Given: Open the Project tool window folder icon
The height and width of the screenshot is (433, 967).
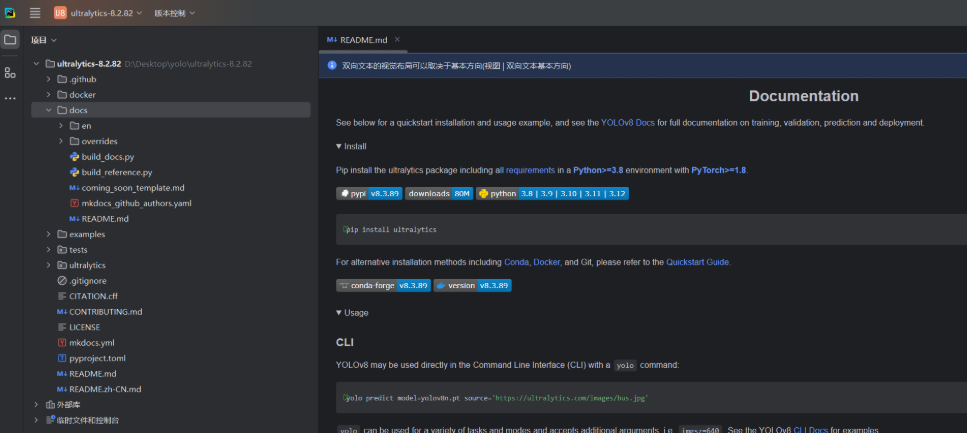Looking at the screenshot, I should (10, 40).
